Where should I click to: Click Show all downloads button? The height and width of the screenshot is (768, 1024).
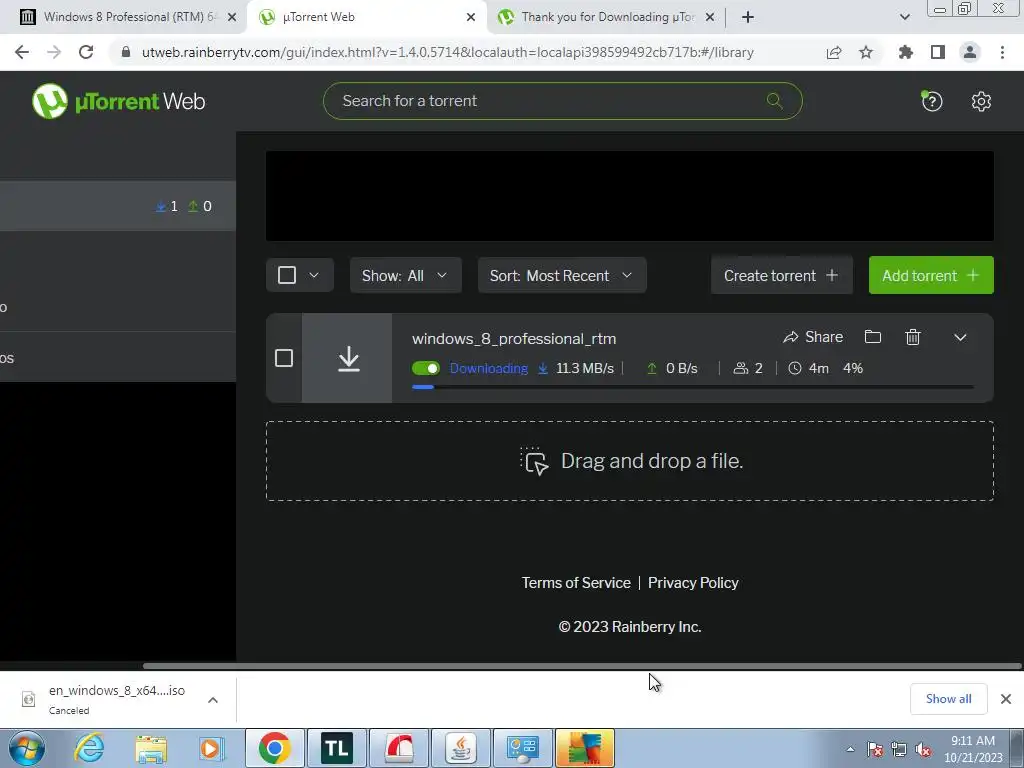pyautogui.click(x=948, y=699)
